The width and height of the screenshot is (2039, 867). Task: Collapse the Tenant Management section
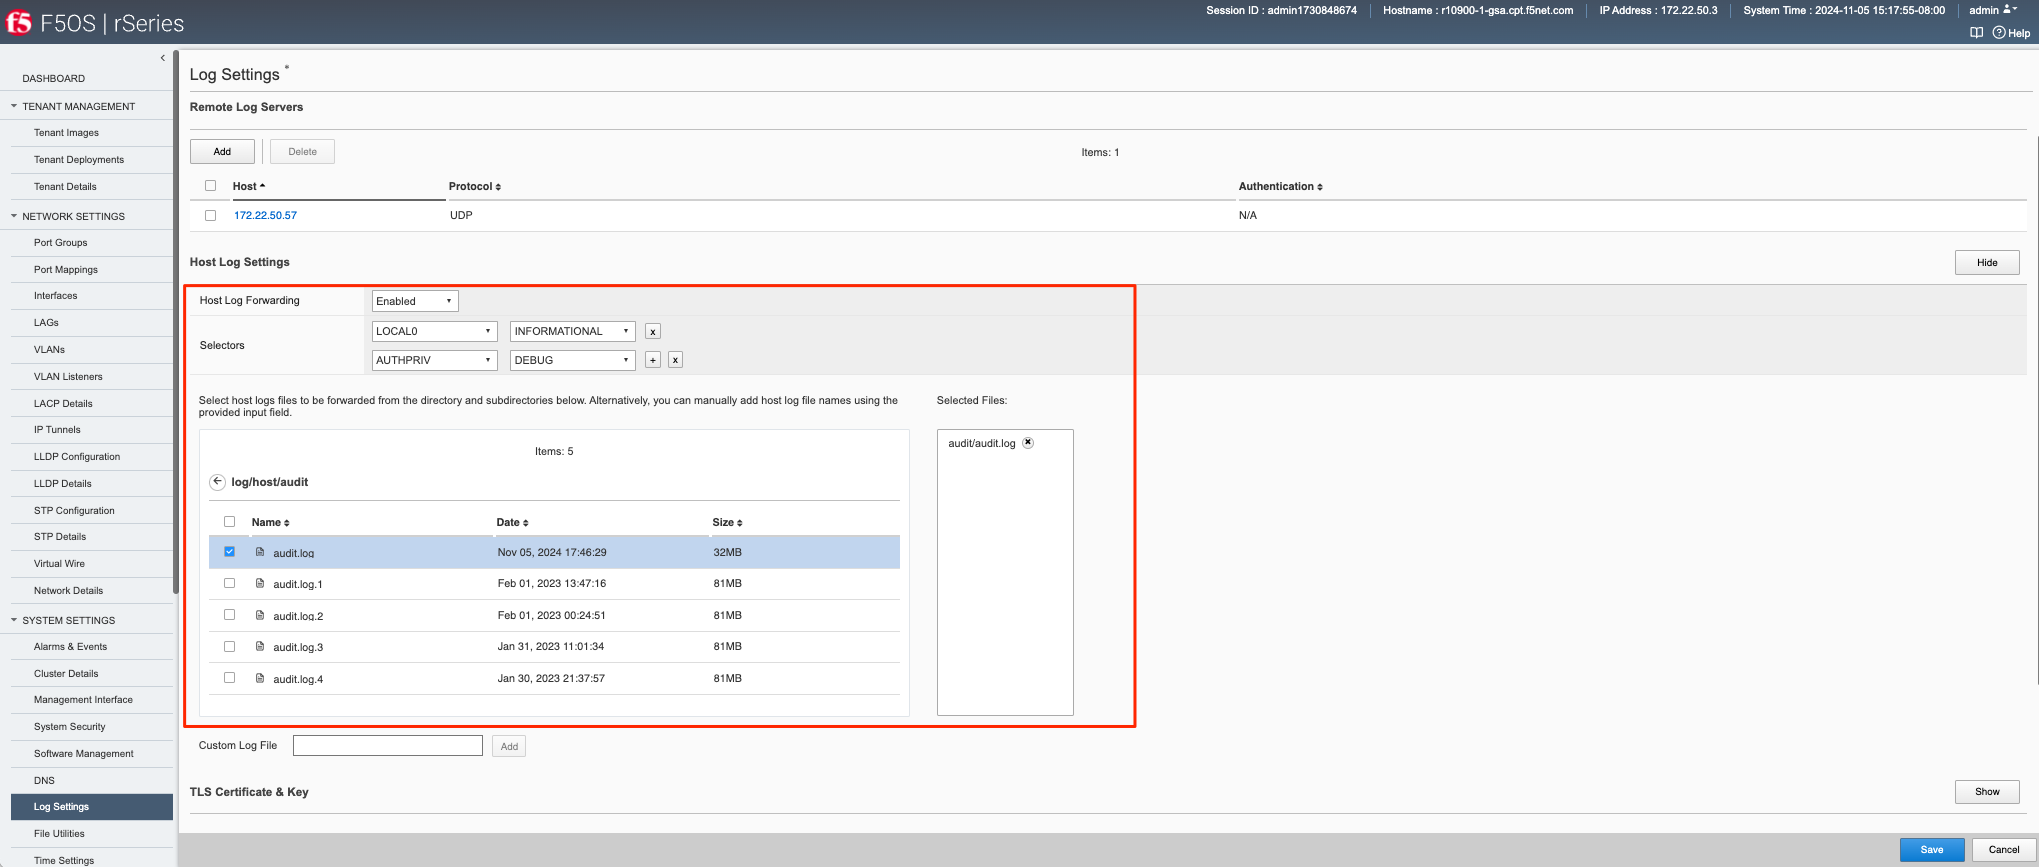click(x=14, y=106)
